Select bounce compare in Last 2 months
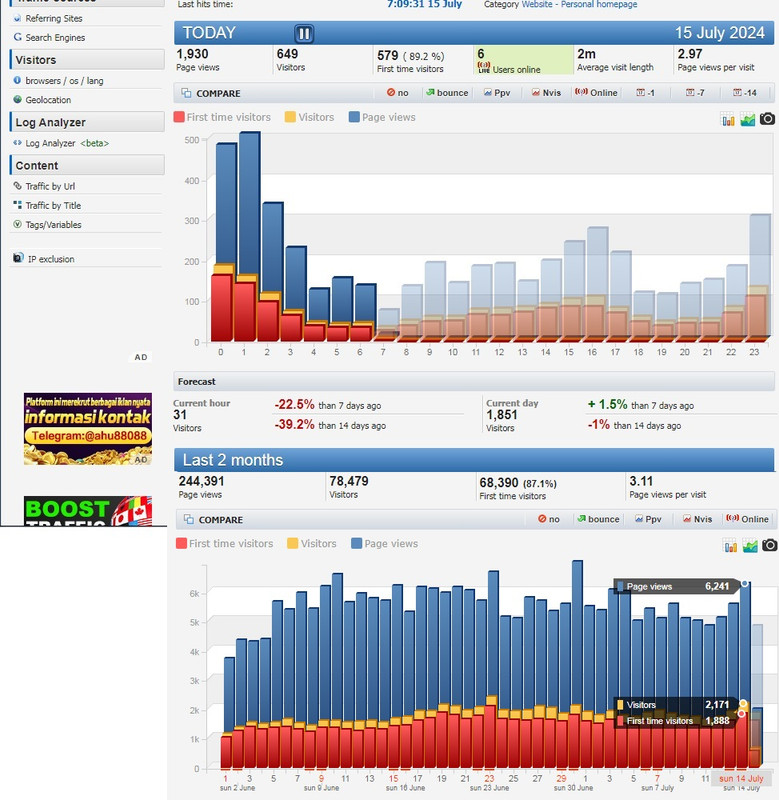 coord(596,519)
